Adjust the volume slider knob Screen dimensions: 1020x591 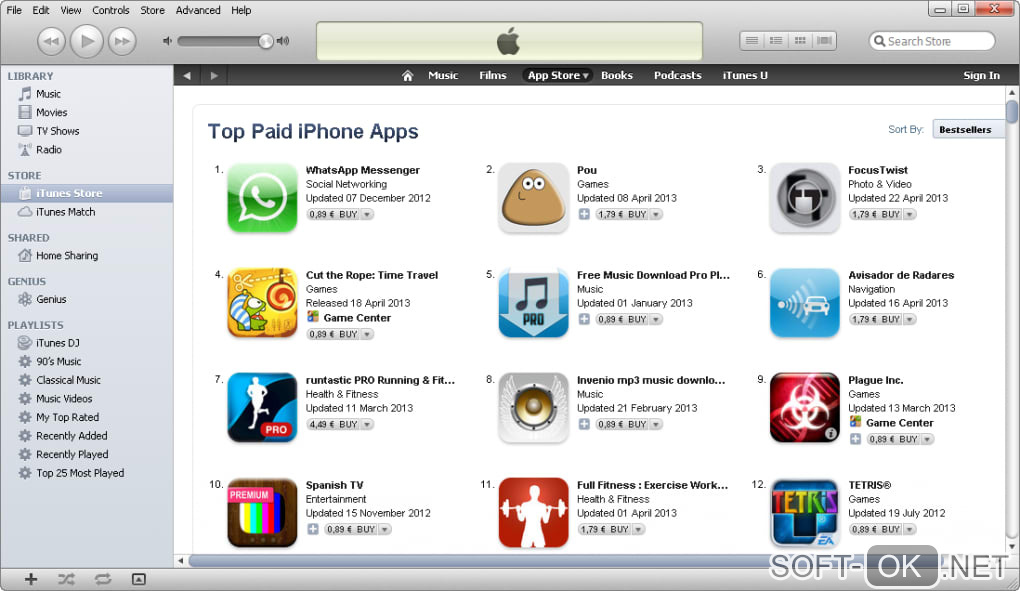point(265,41)
